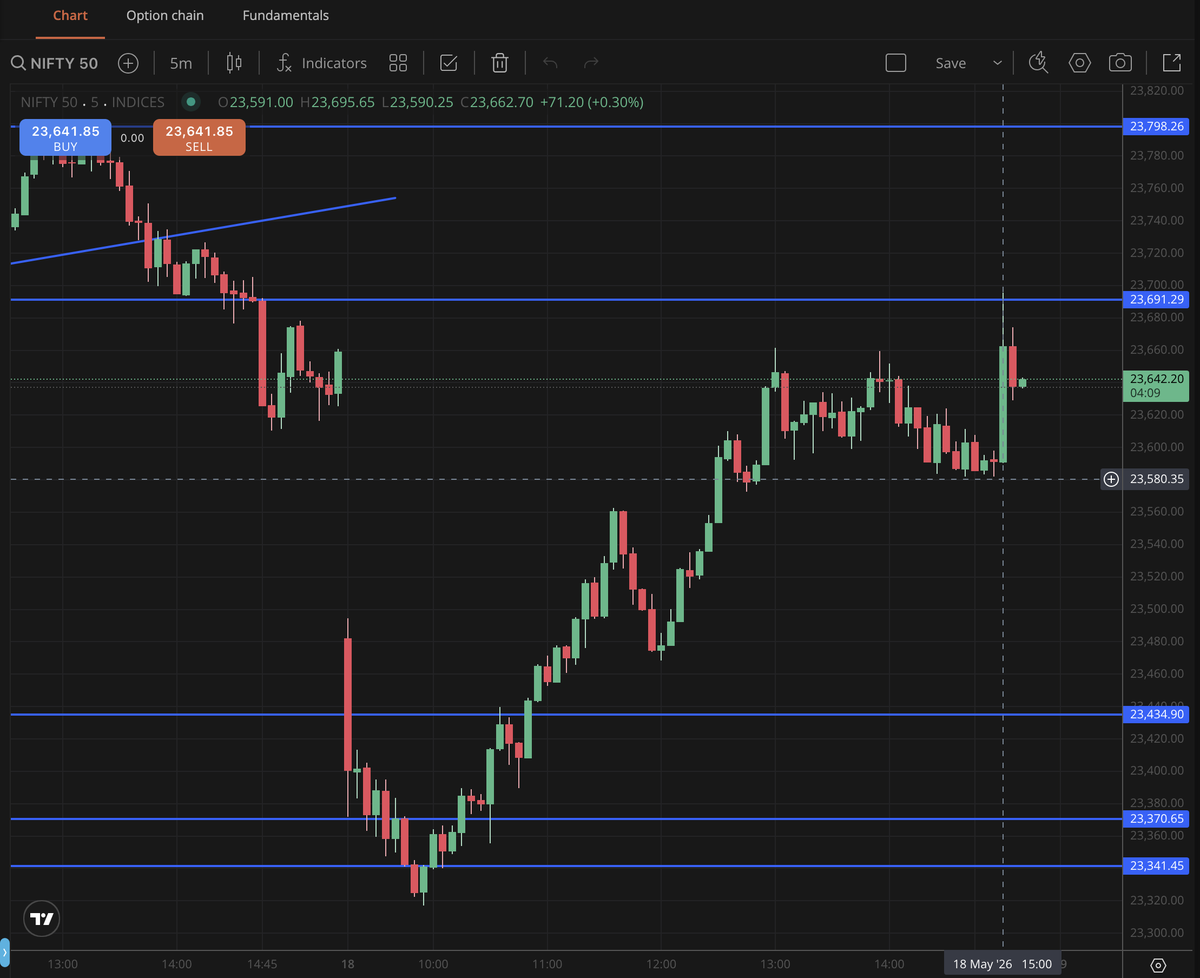1200x978 pixels.
Task: Click the 14:45 label on time axis
Action: (261, 964)
